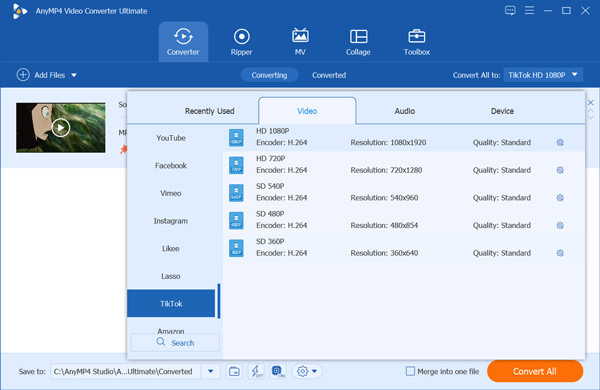Image resolution: width=600 pixels, height=390 pixels.
Task: Click the Save to path field
Action: (x=126, y=371)
